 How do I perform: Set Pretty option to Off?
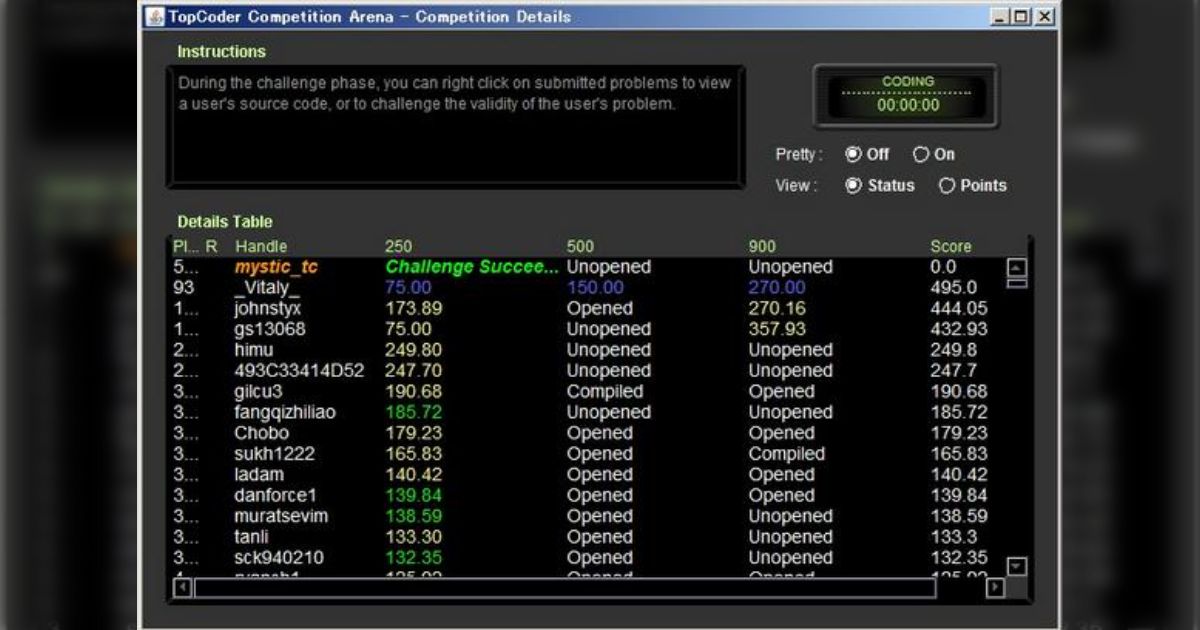(x=853, y=154)
